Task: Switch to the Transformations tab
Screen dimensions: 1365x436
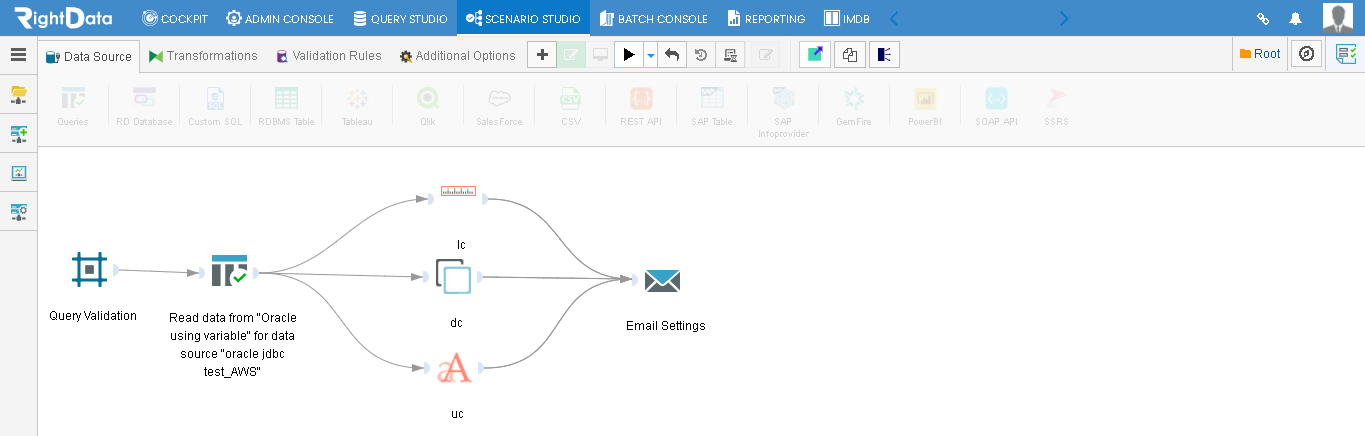Action: click(203, 56)
